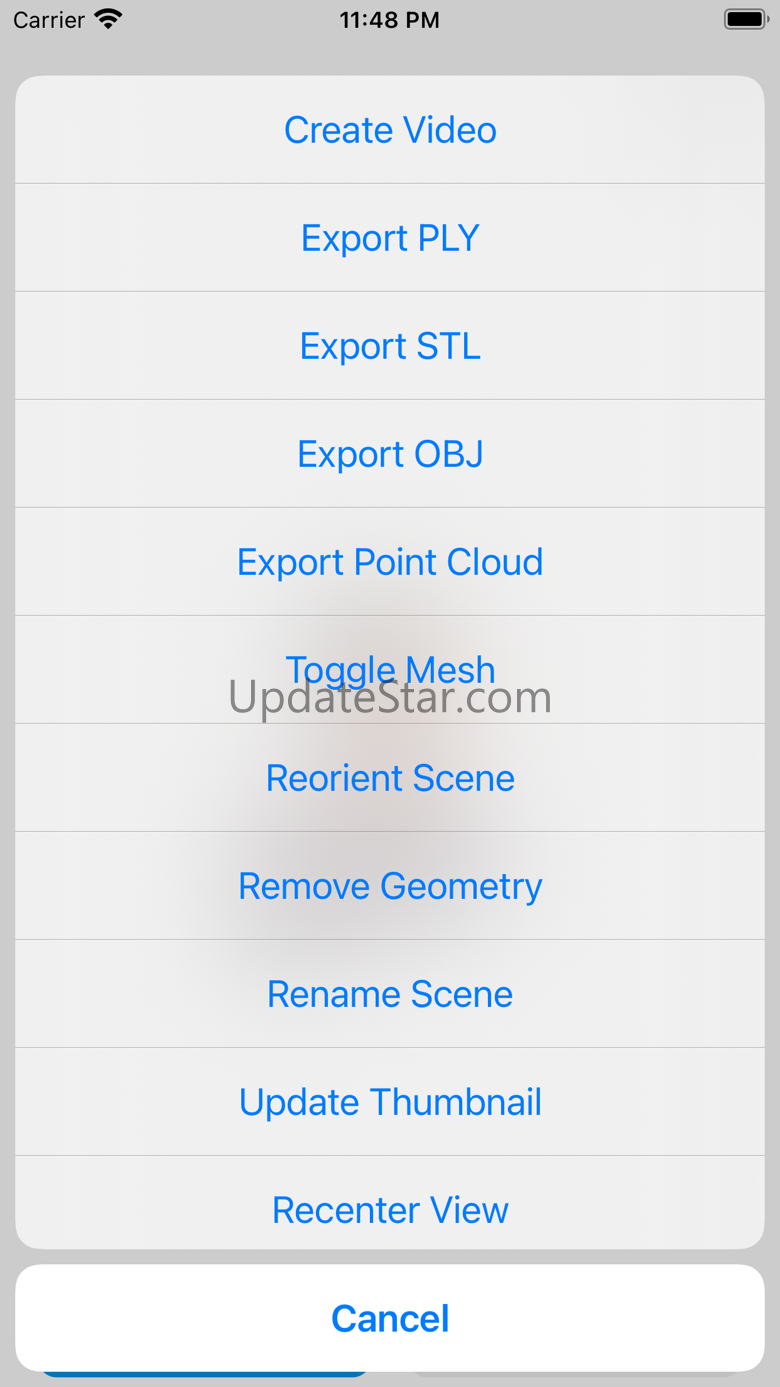
Task: Tap the Carrier label in status bar
Action: click(49, 20)
